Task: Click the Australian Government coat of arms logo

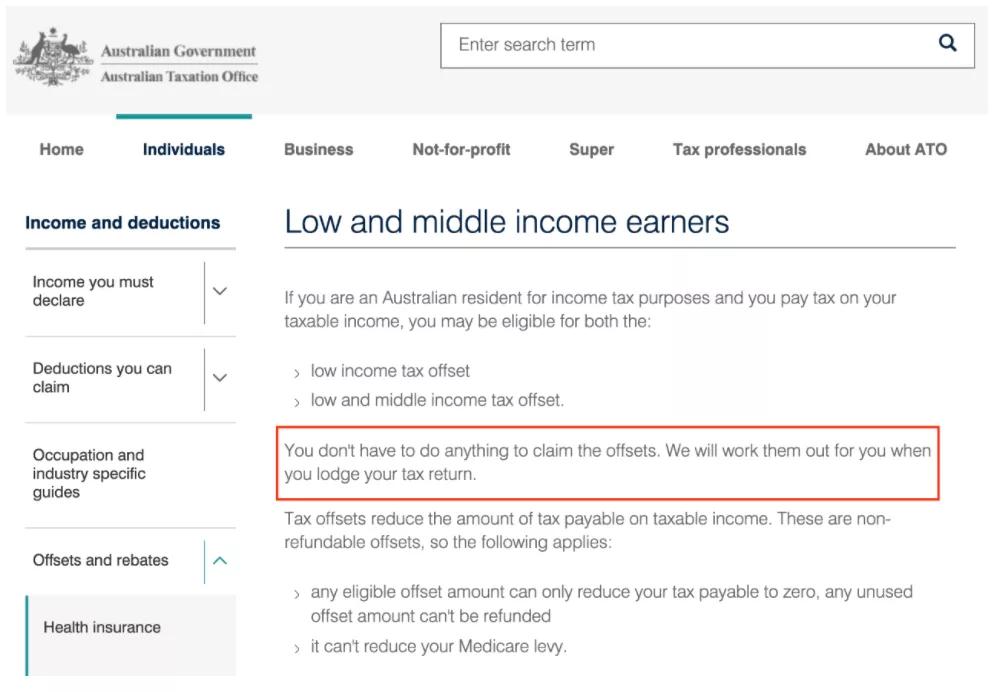Action: [x=53, y=58]
